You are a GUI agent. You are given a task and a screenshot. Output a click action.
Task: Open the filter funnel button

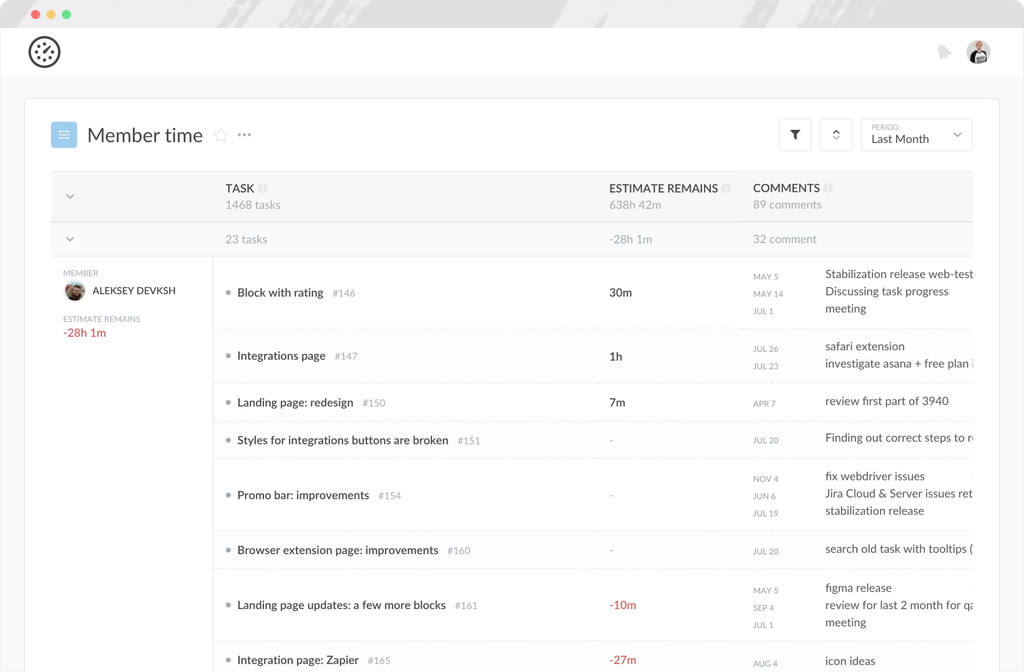pyautogui.click(x=795, y=135)
